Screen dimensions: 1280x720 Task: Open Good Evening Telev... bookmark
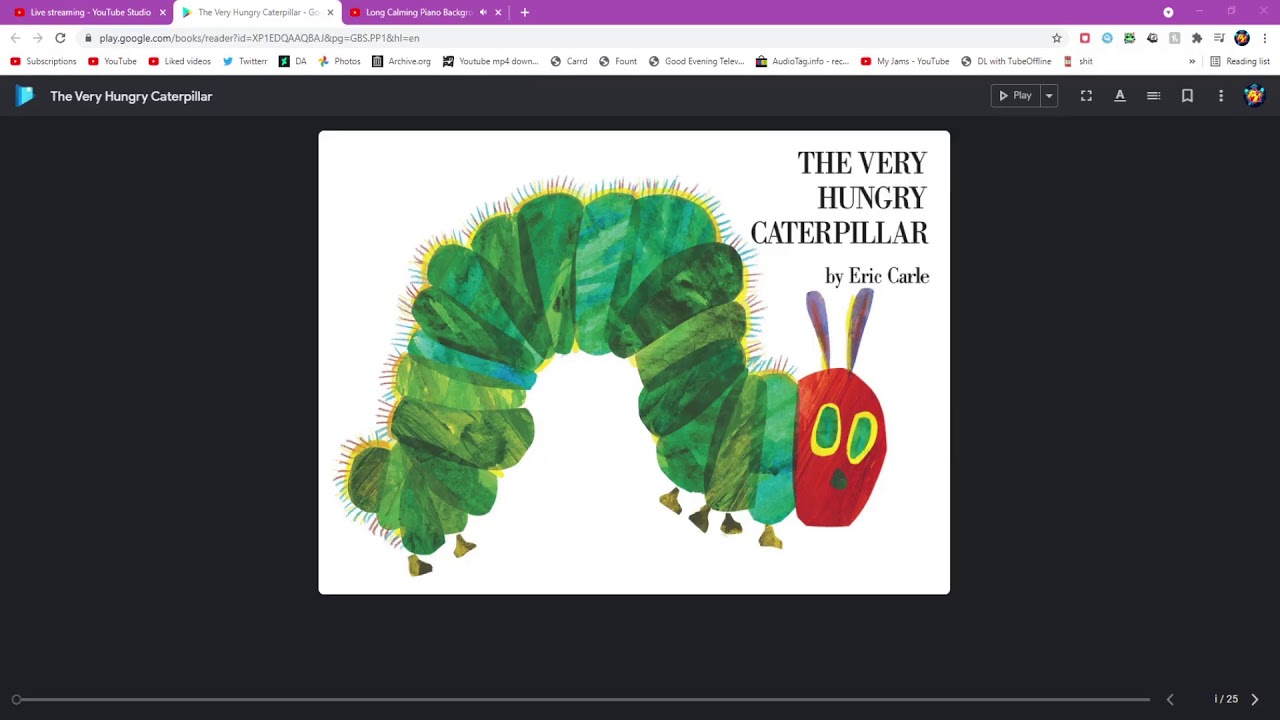(696, 61)
